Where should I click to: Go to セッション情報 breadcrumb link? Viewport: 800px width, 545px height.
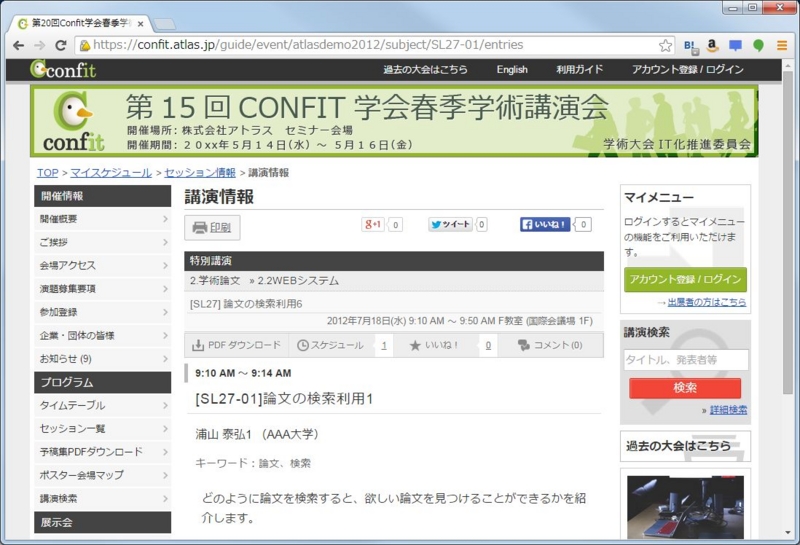pyautogui.click(x=200, y=173)
